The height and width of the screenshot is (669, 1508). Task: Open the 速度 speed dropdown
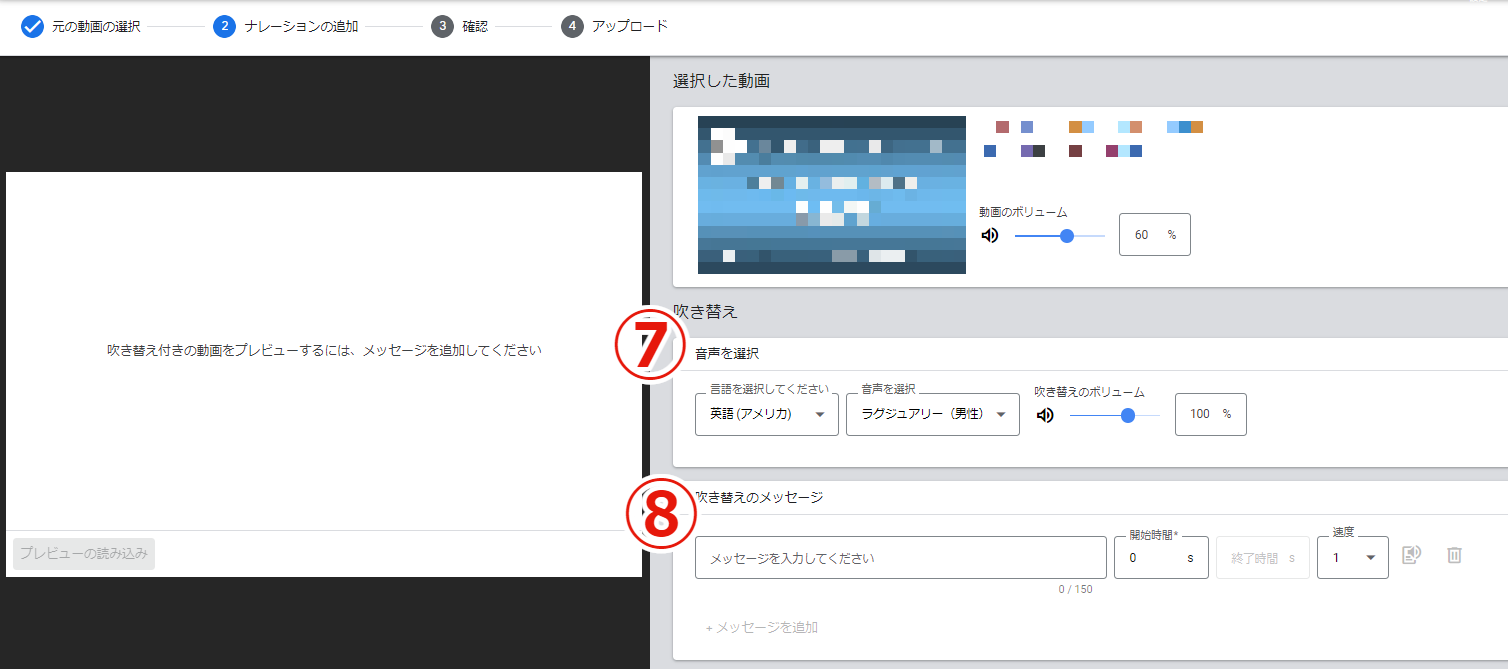click(1352, 558)
